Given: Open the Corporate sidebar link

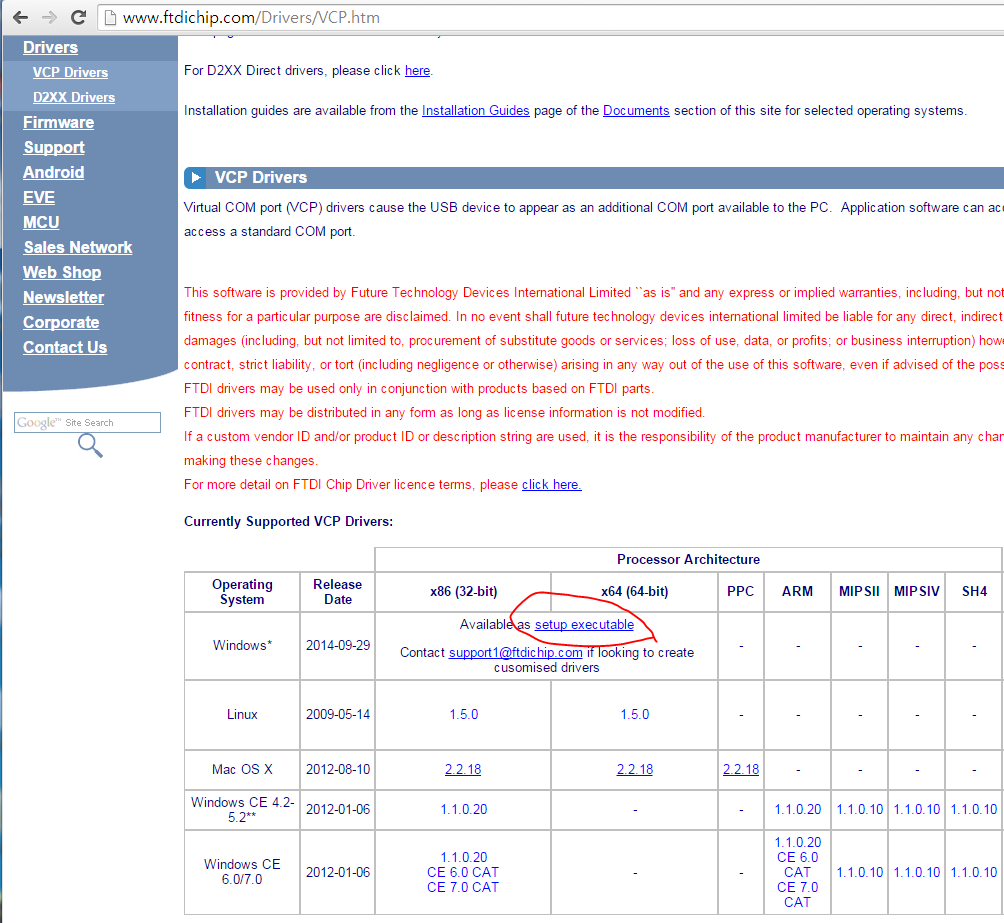Looking at the screenshot, I should 61,322.
